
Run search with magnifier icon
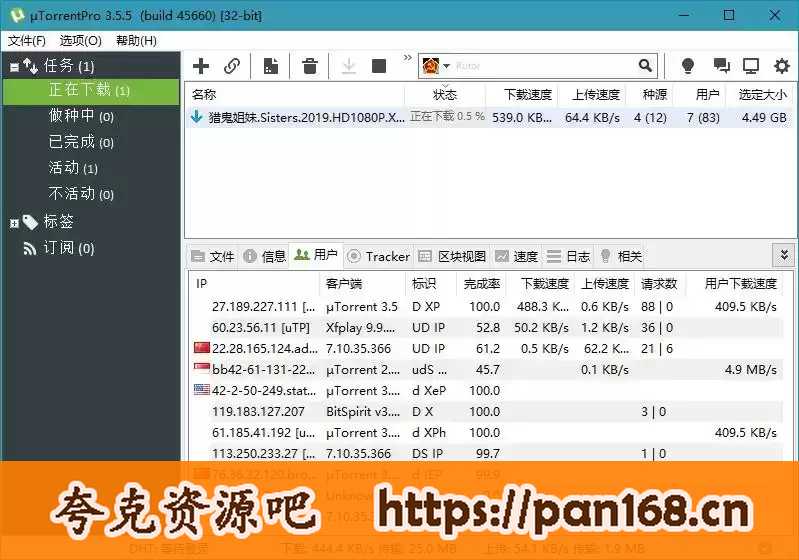(645, 65)
